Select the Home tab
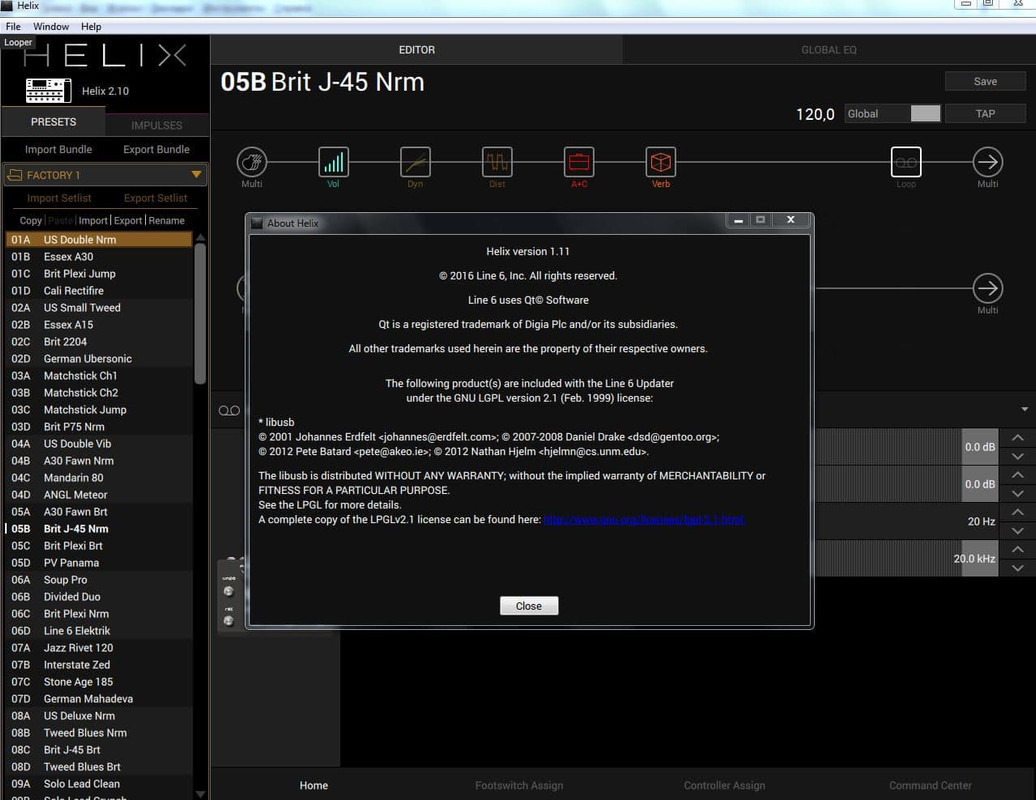This screenshot has height=800, width=1036. click(x=314, y=785)
